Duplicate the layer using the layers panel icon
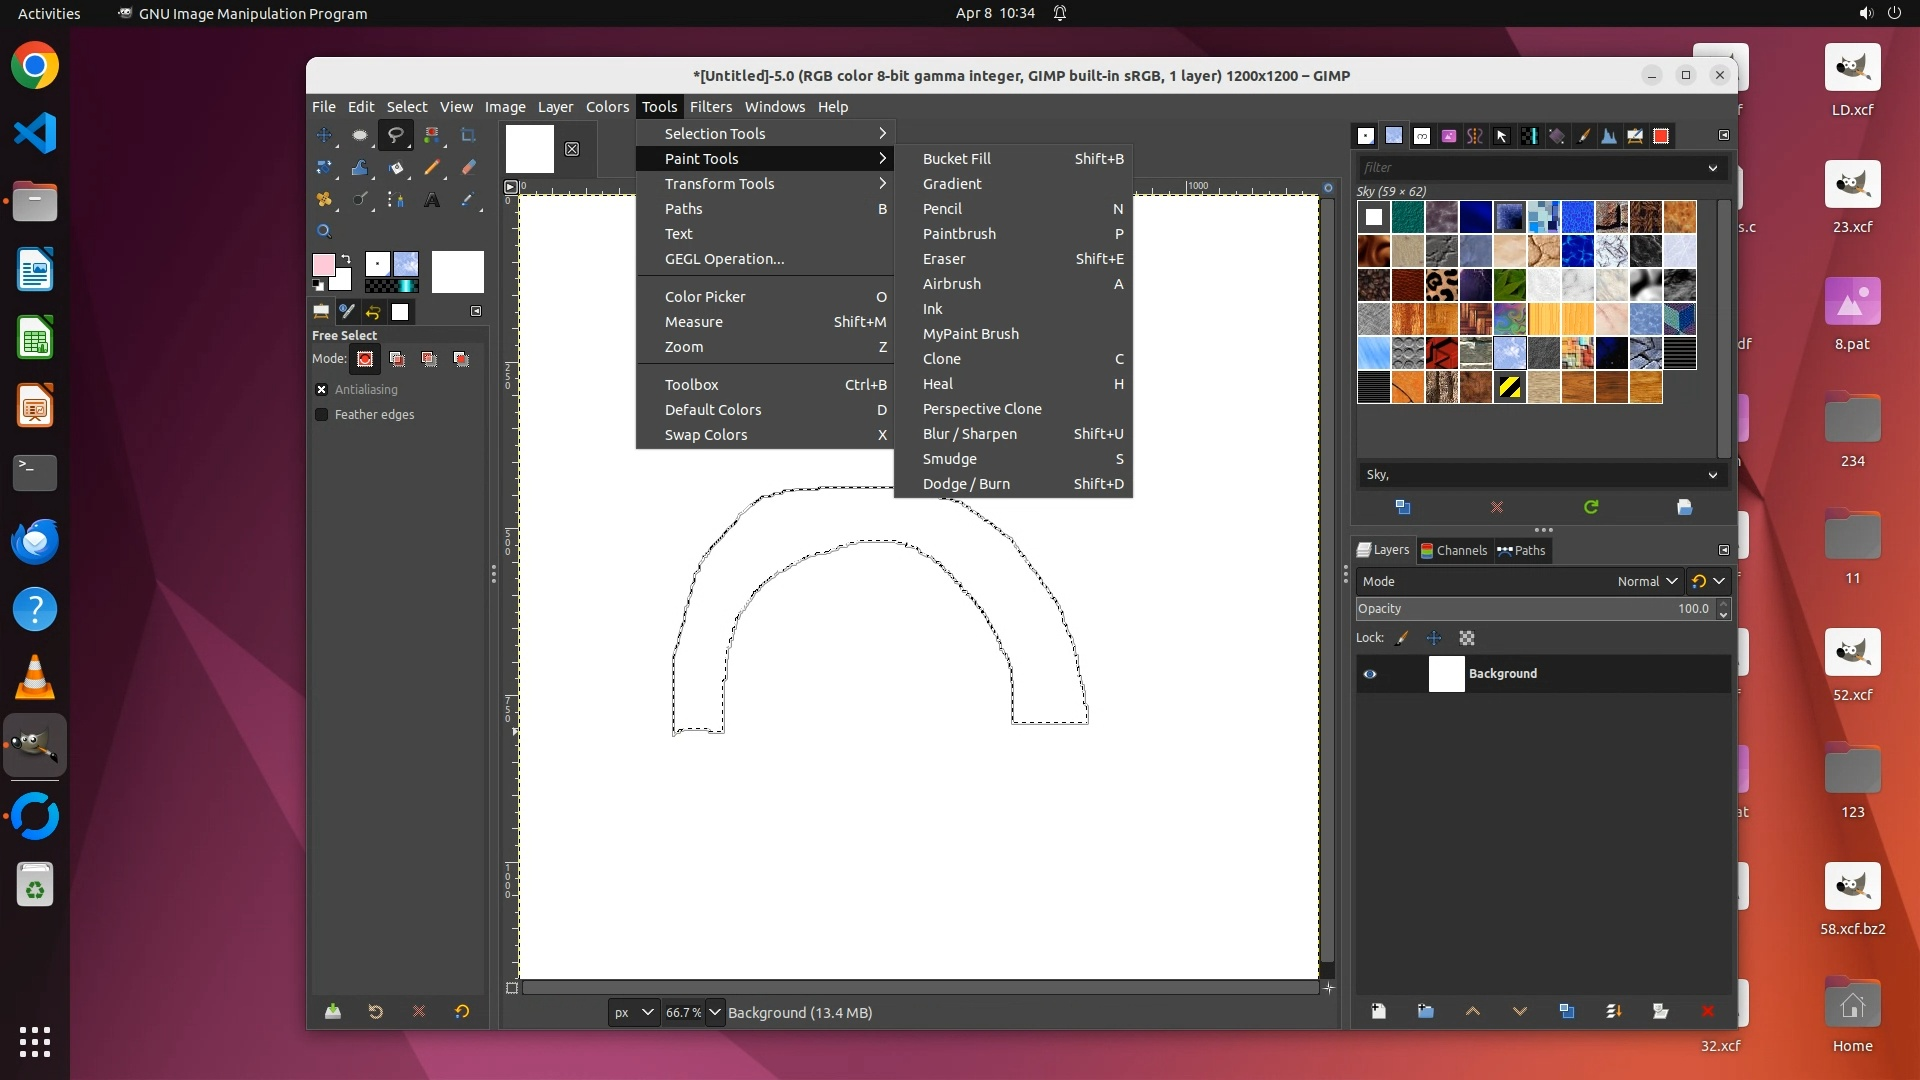1920x1080 pixels. click(x=1566, y=1011)
